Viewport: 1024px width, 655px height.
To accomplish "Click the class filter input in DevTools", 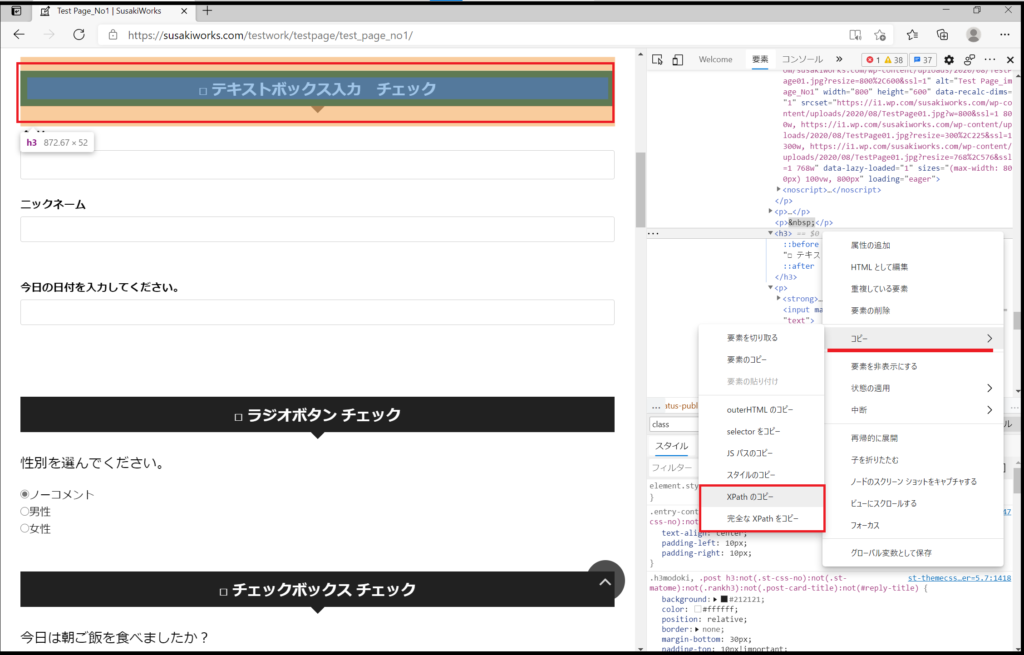I will [x=674, y=424].
